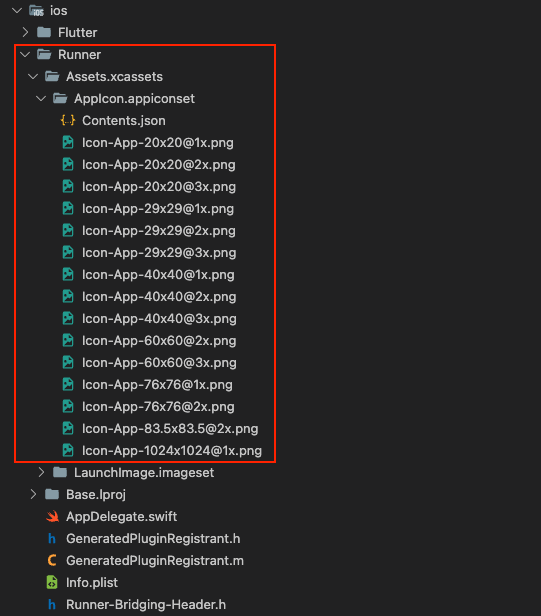
Task: Open the AppDelegate.swift file
Action: (x=121, y=517)
